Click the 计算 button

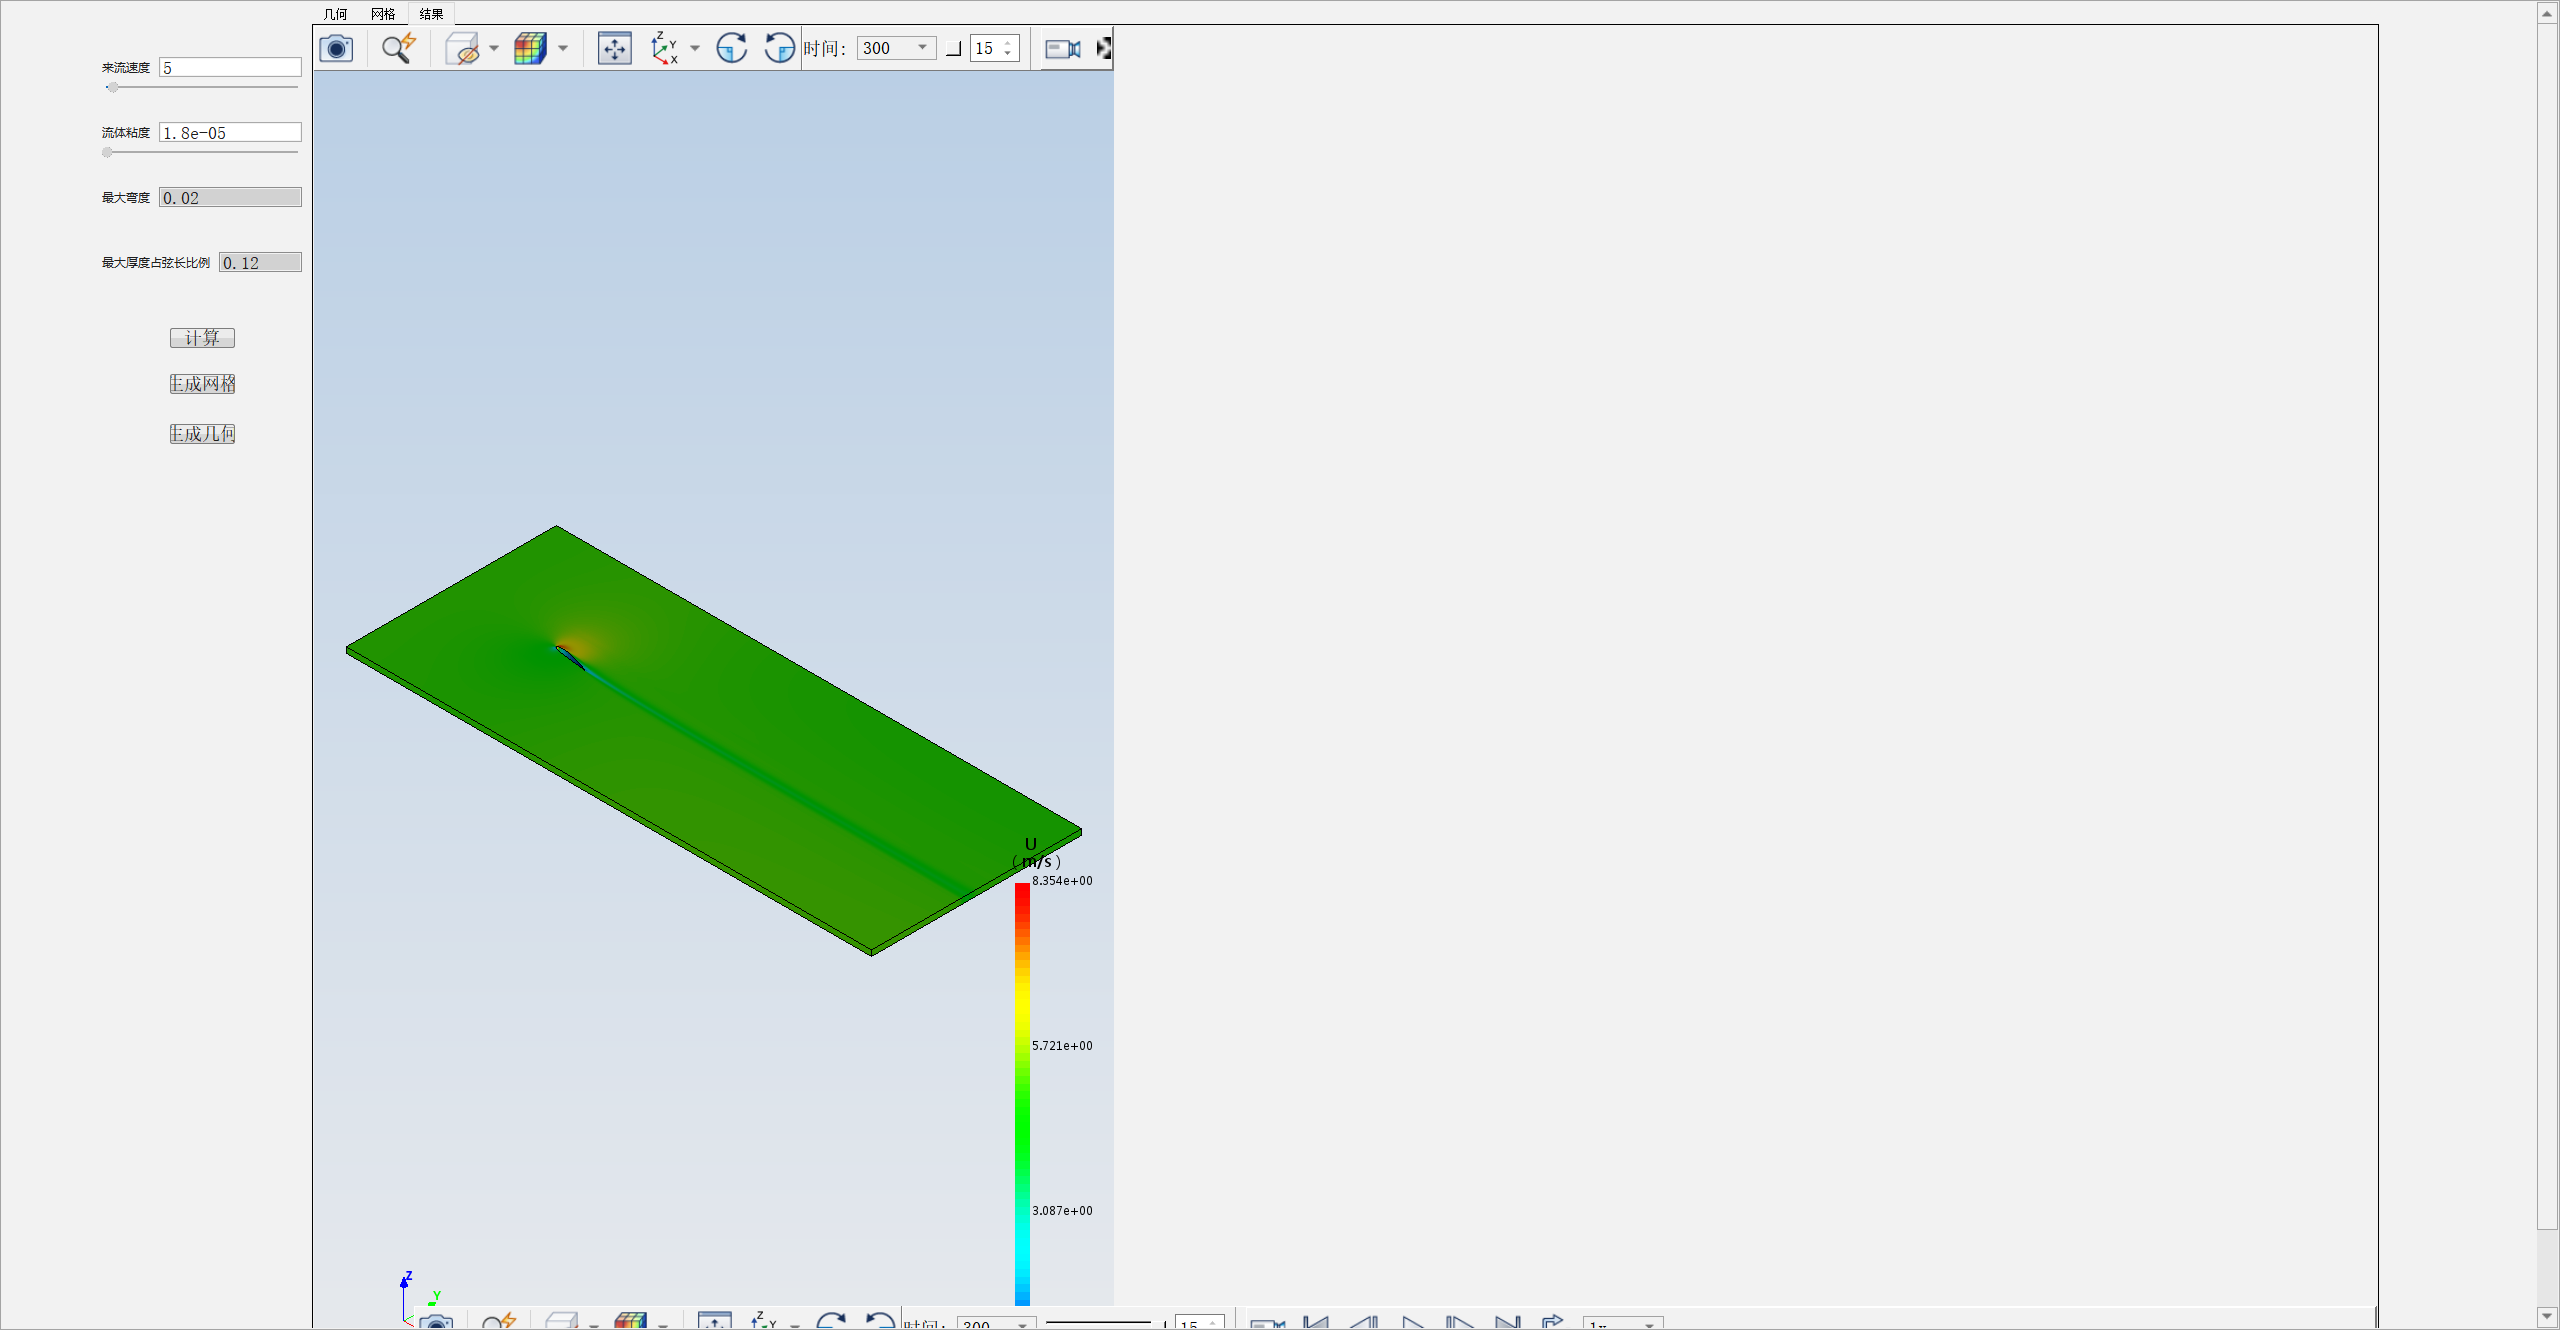(202, 338)
